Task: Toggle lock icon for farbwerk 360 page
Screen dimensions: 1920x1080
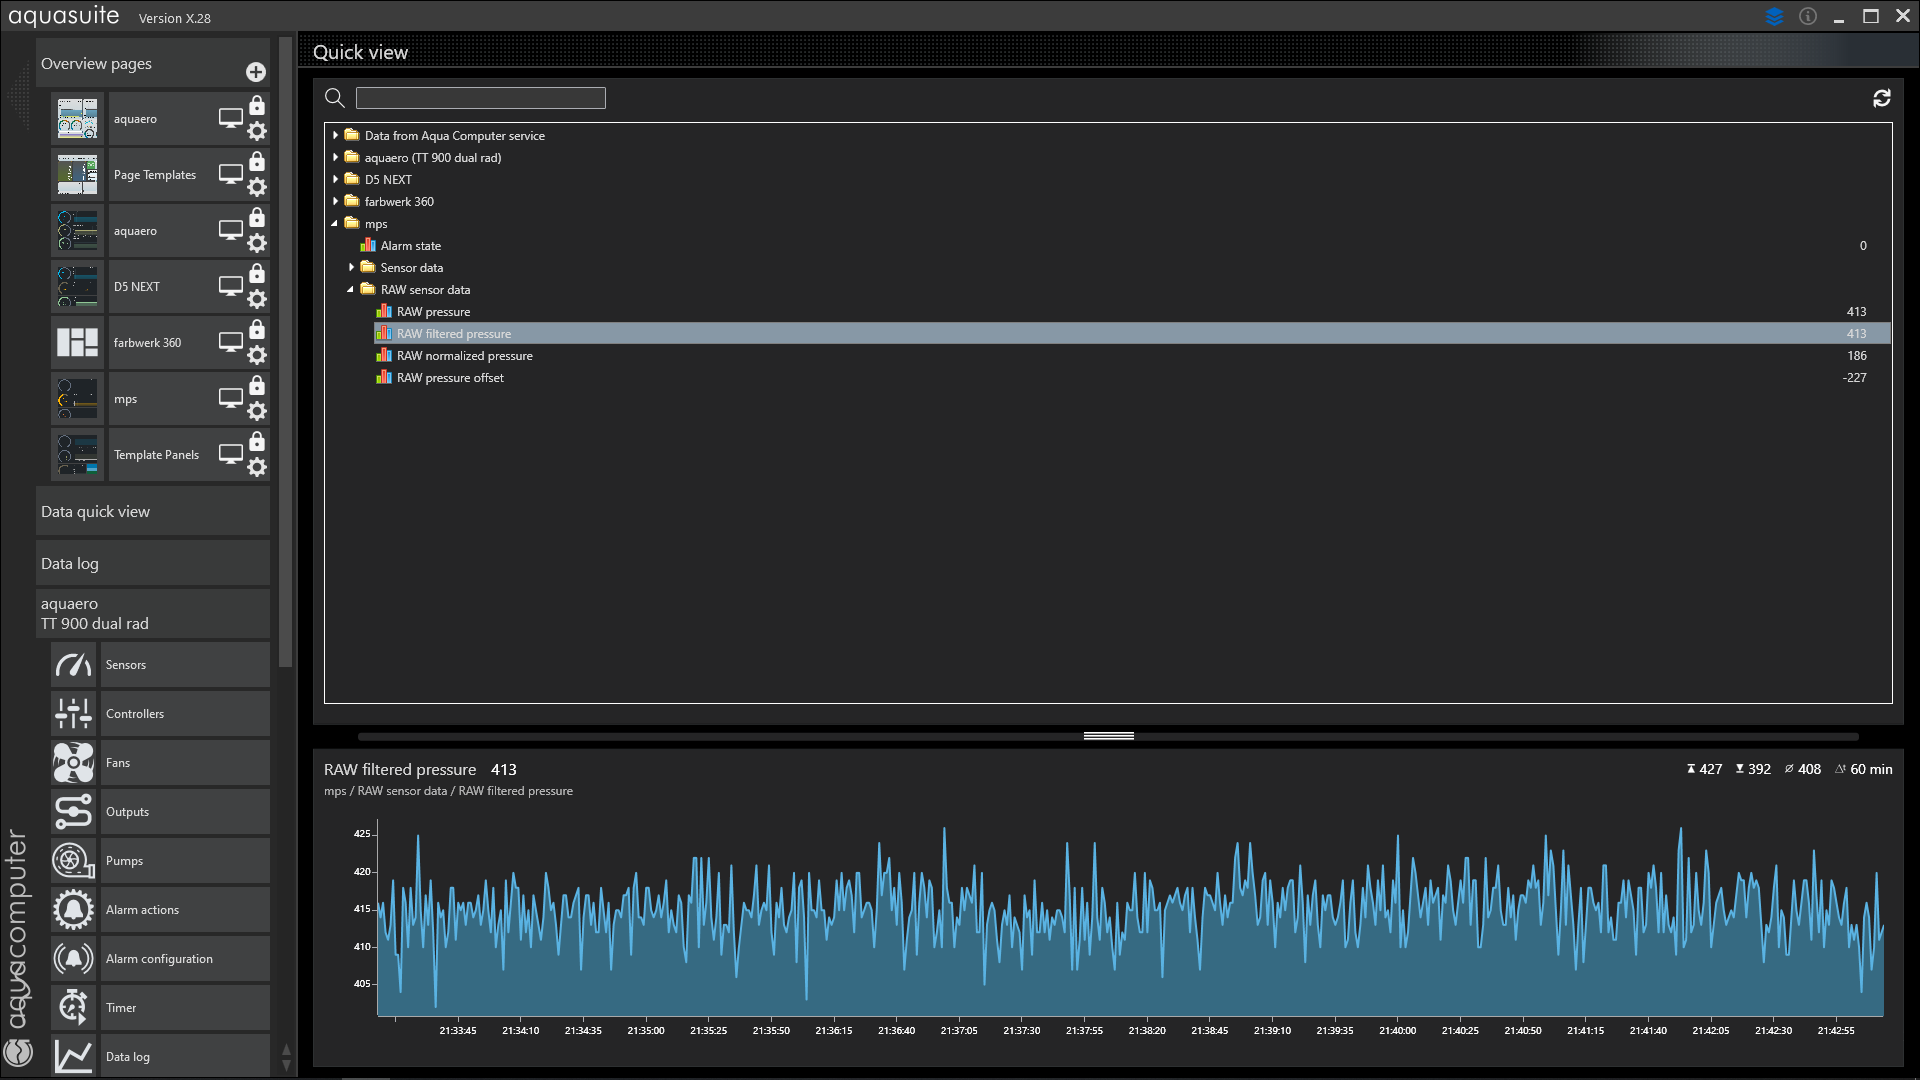Action: pos(257,330)
